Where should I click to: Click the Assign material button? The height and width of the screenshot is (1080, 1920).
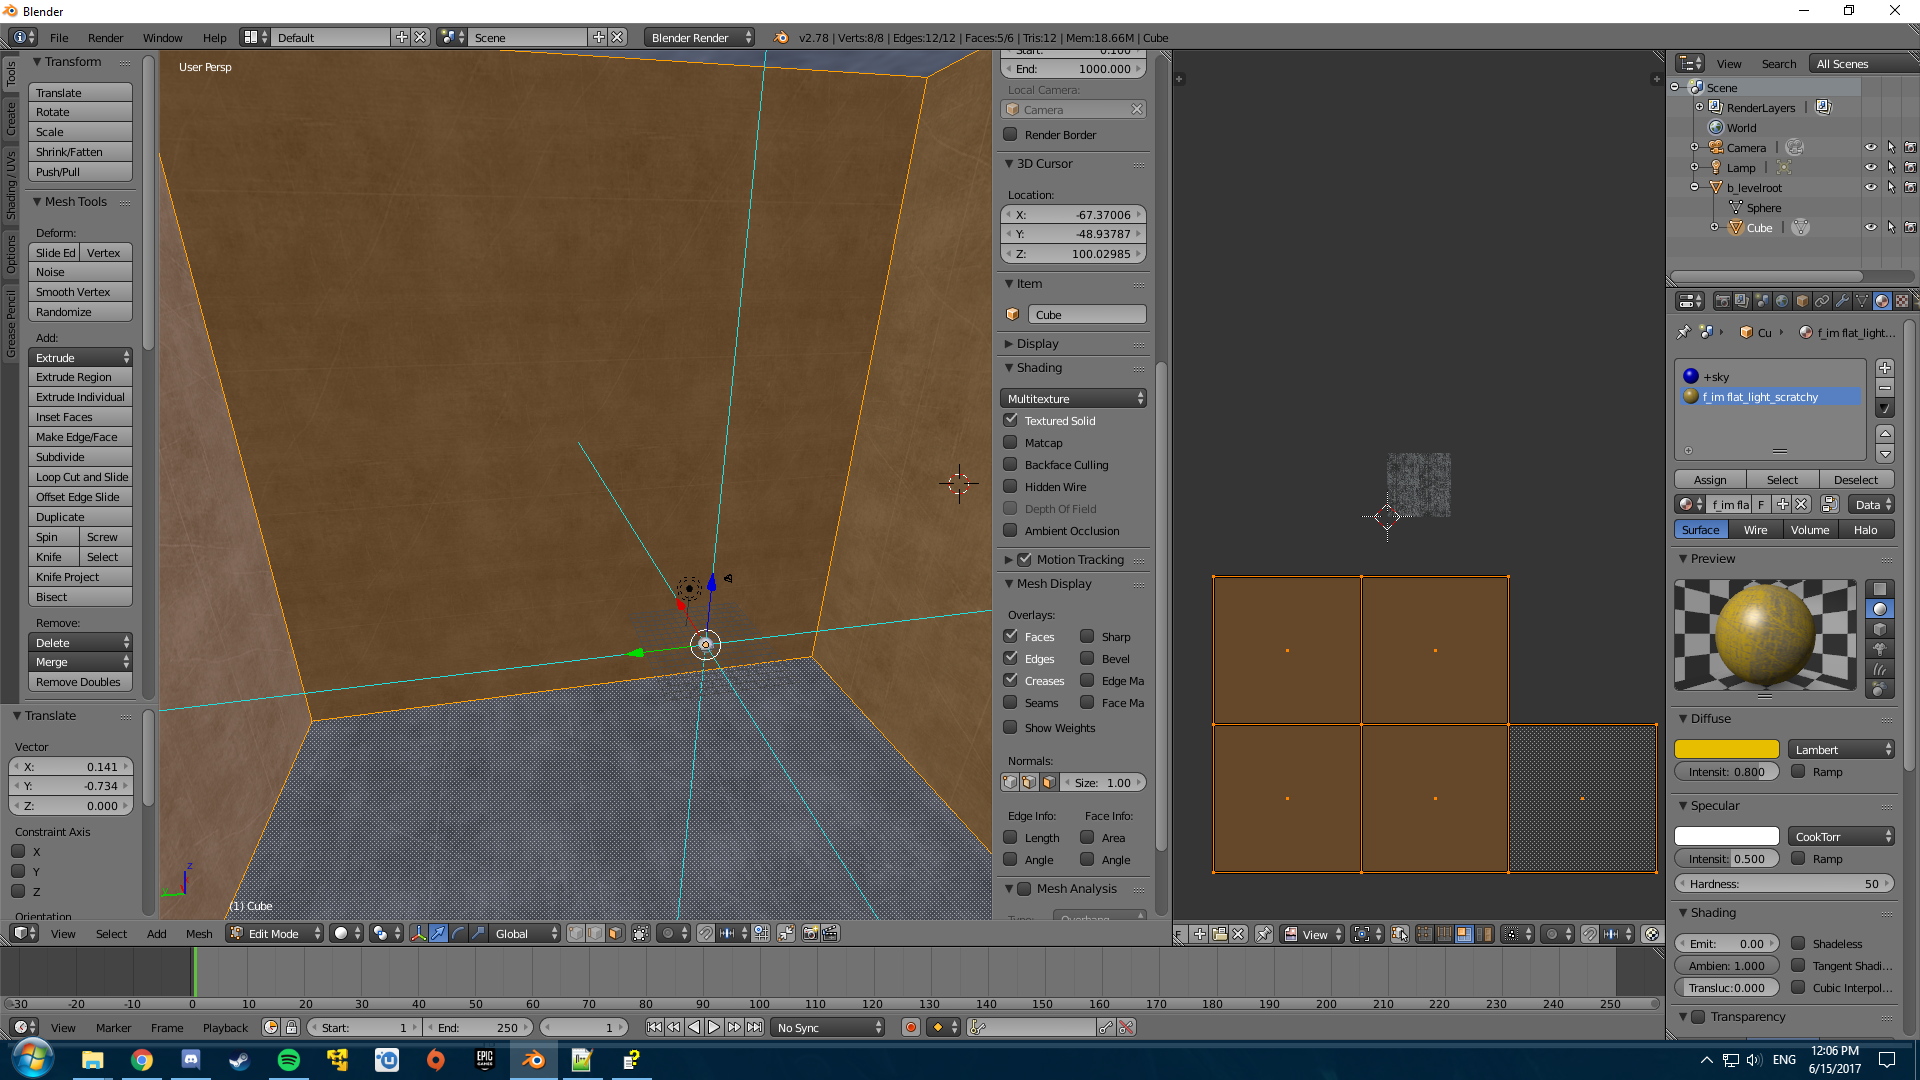pos(1710,480)
